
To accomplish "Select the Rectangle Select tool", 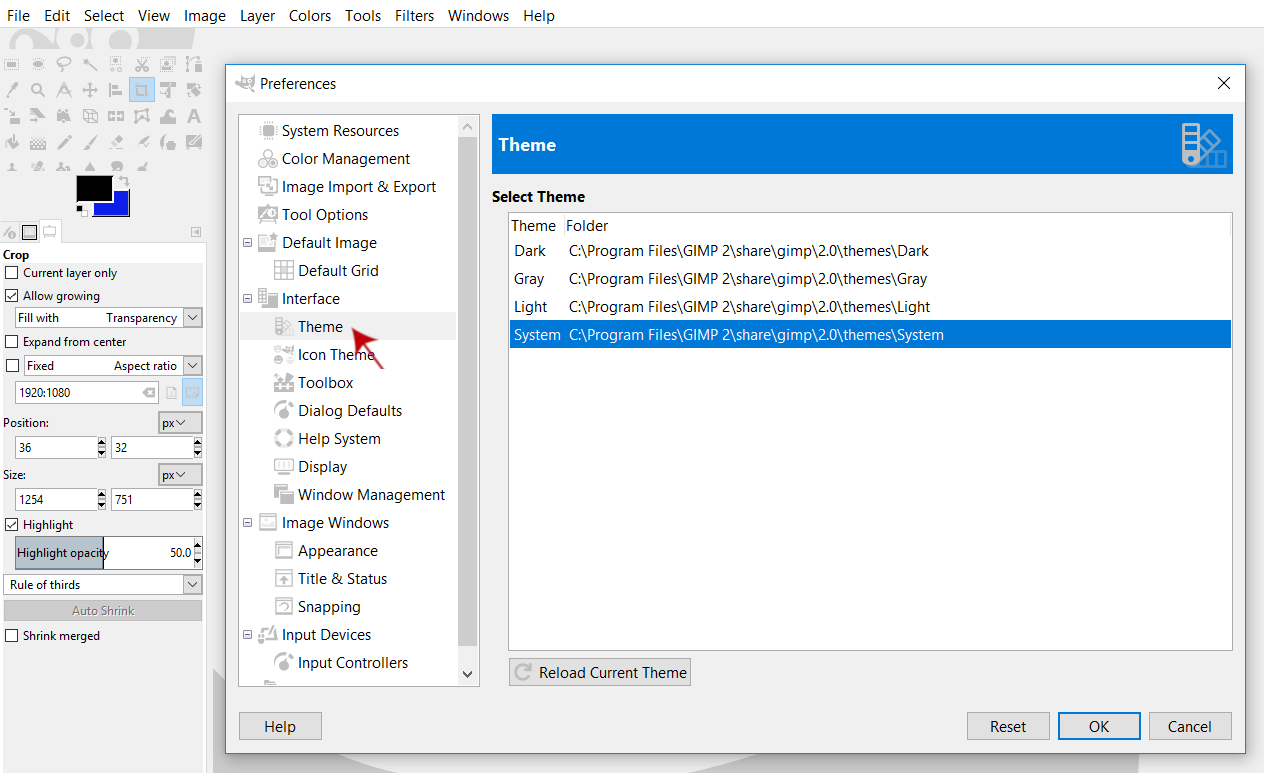I will pos(12,64).
